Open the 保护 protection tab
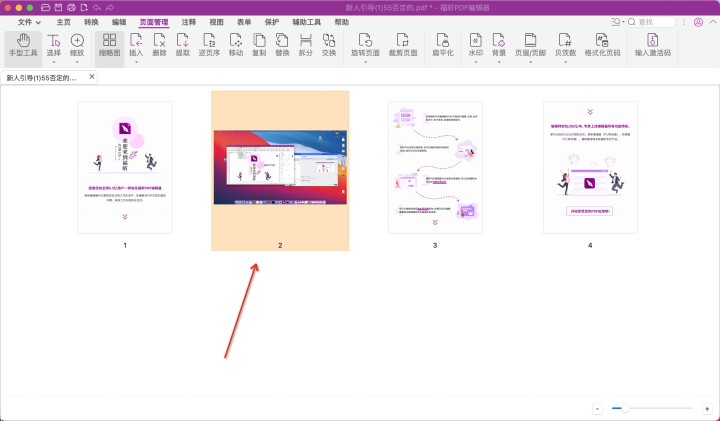 click(x=272, y=21)
